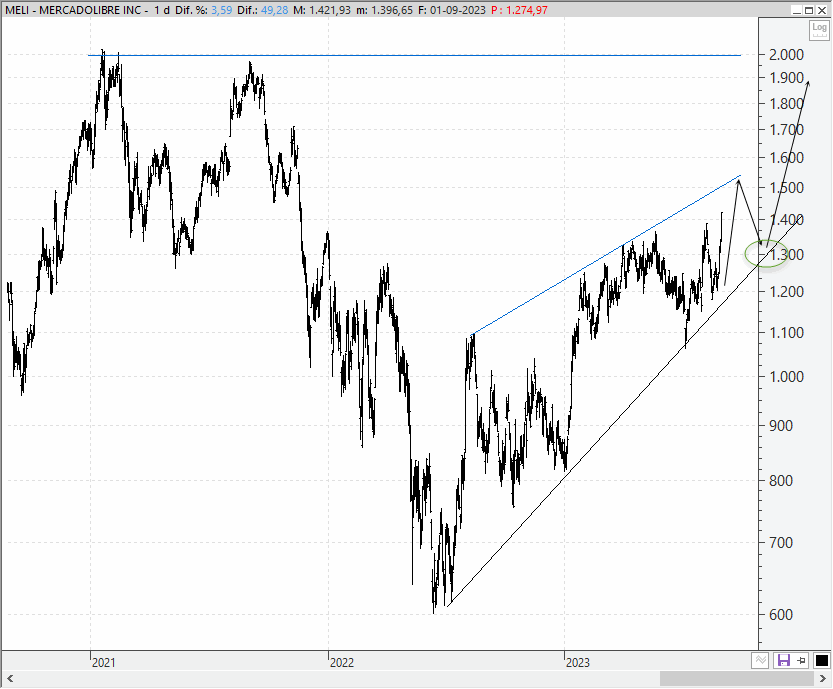833x689 pixels.
Task: Click the red price P: 1.274,97
Action: click(519, 10)
